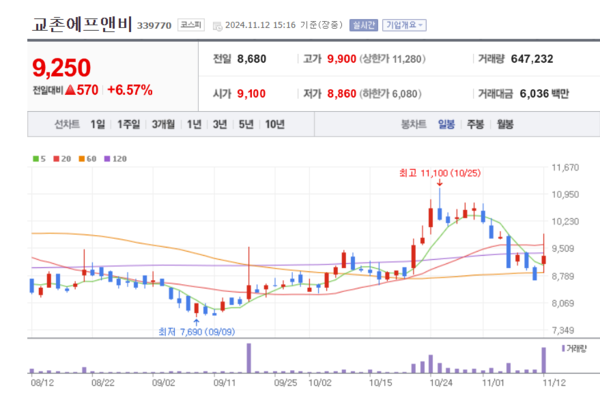600x403 pixels.
Task: Click the 7,349 price axis label
Action: 563,330
